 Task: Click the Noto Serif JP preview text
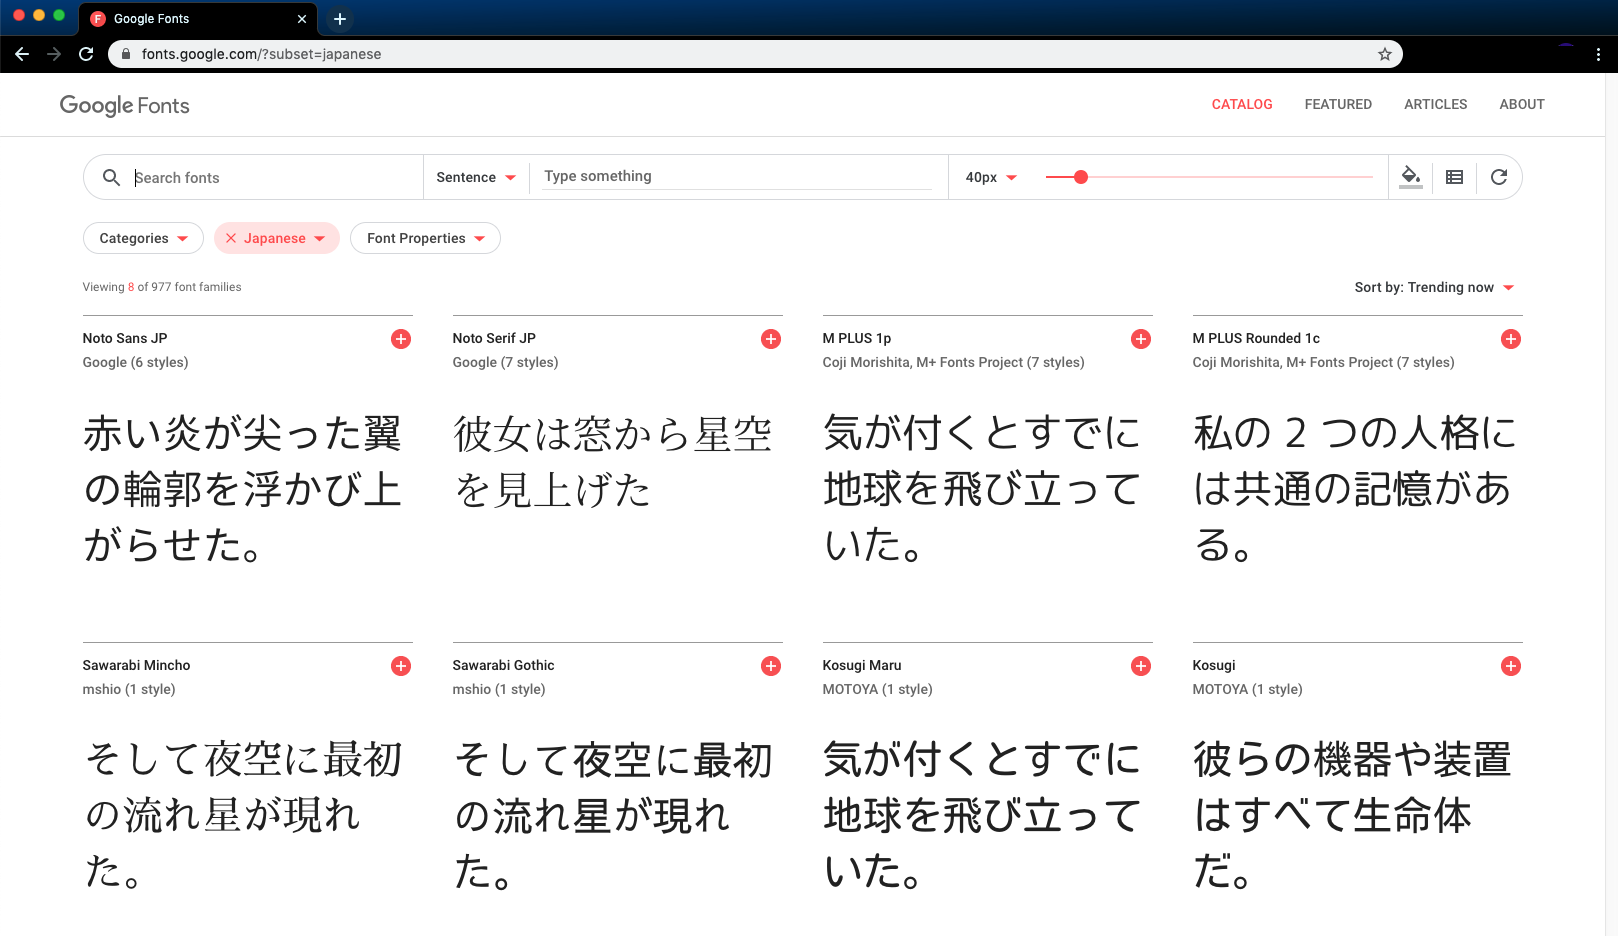point(612,461)
